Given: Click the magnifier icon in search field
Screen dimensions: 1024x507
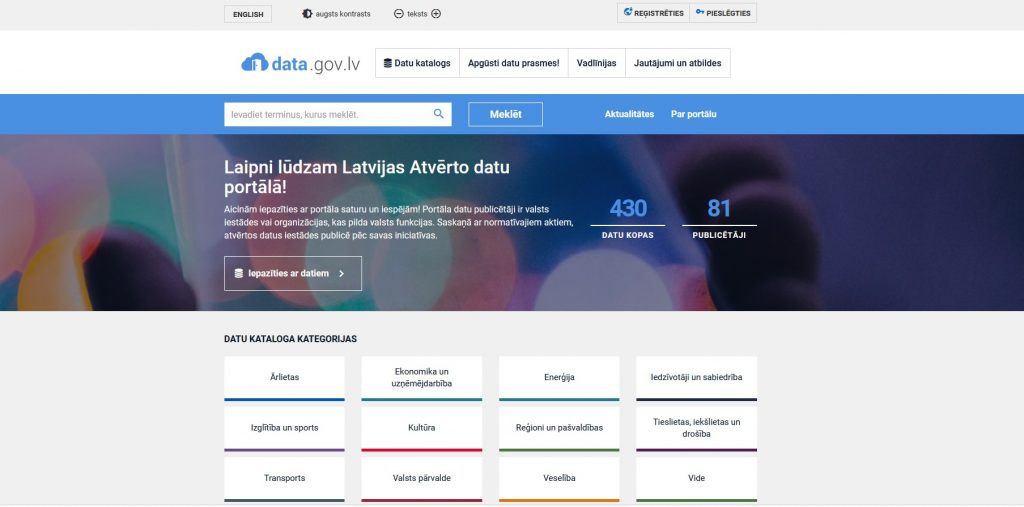Looking at the screenshot, I should pos(438,114).
